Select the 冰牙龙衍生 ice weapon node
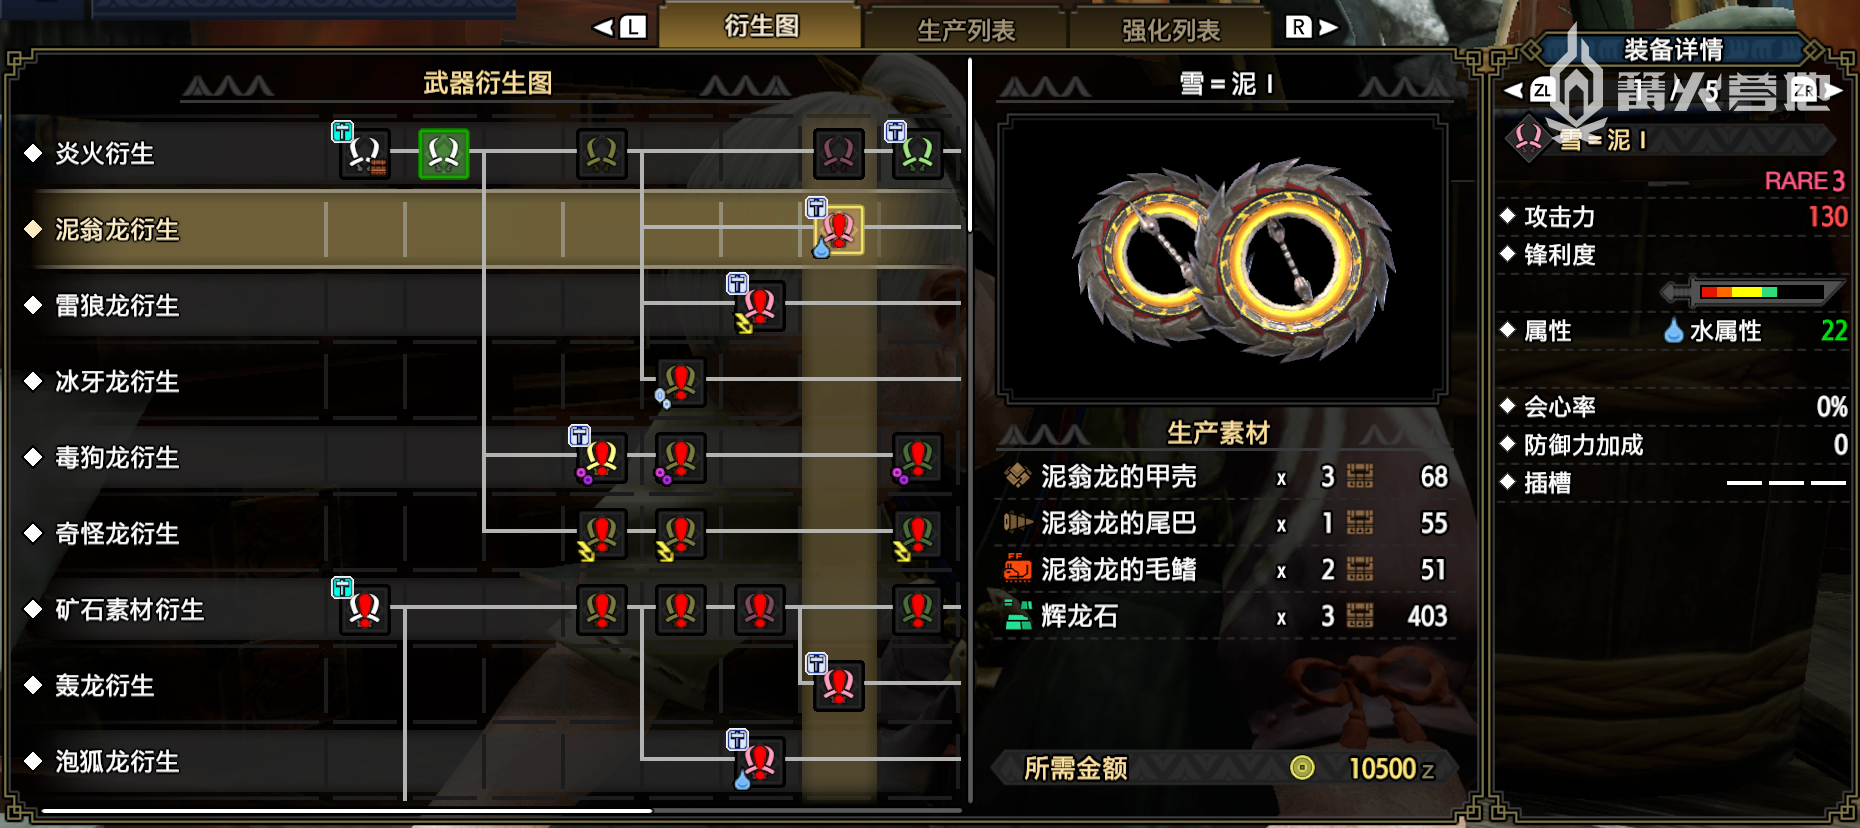Screen dimensions: 1860x828 [680, 381]
